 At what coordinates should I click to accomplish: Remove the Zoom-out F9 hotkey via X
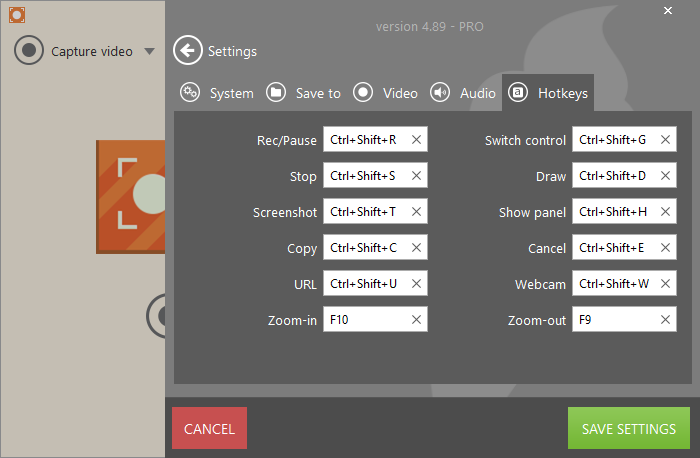click(665, 320)
